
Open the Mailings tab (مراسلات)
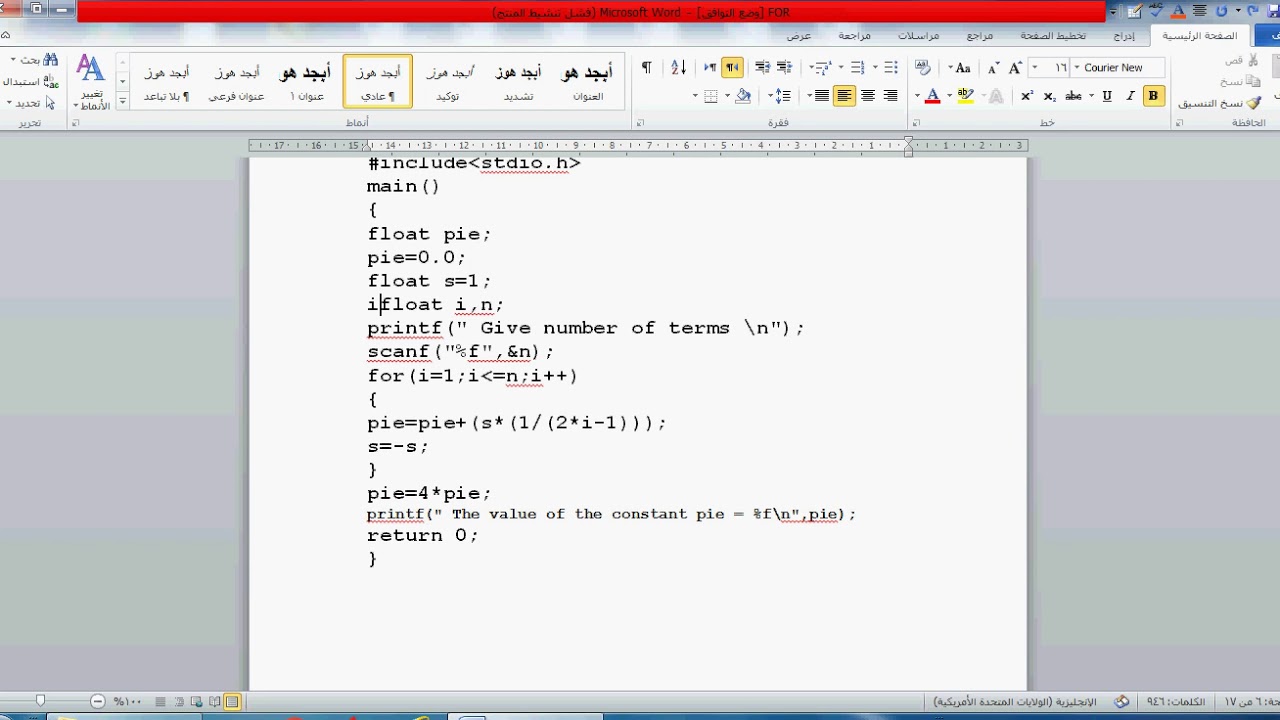pos(918,36)
